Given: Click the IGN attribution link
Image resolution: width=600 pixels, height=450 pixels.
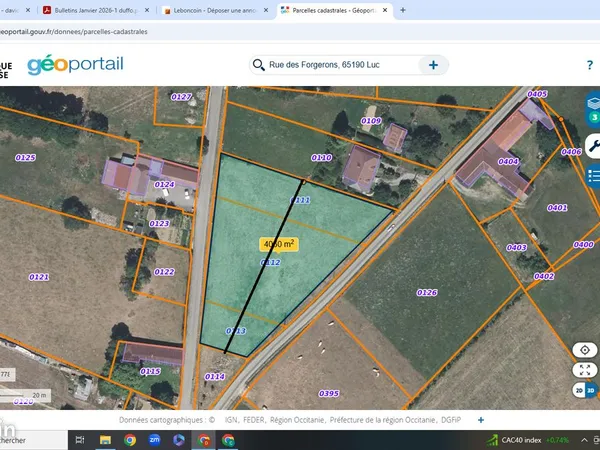Looking at the screenshot, I should (231, 420).
